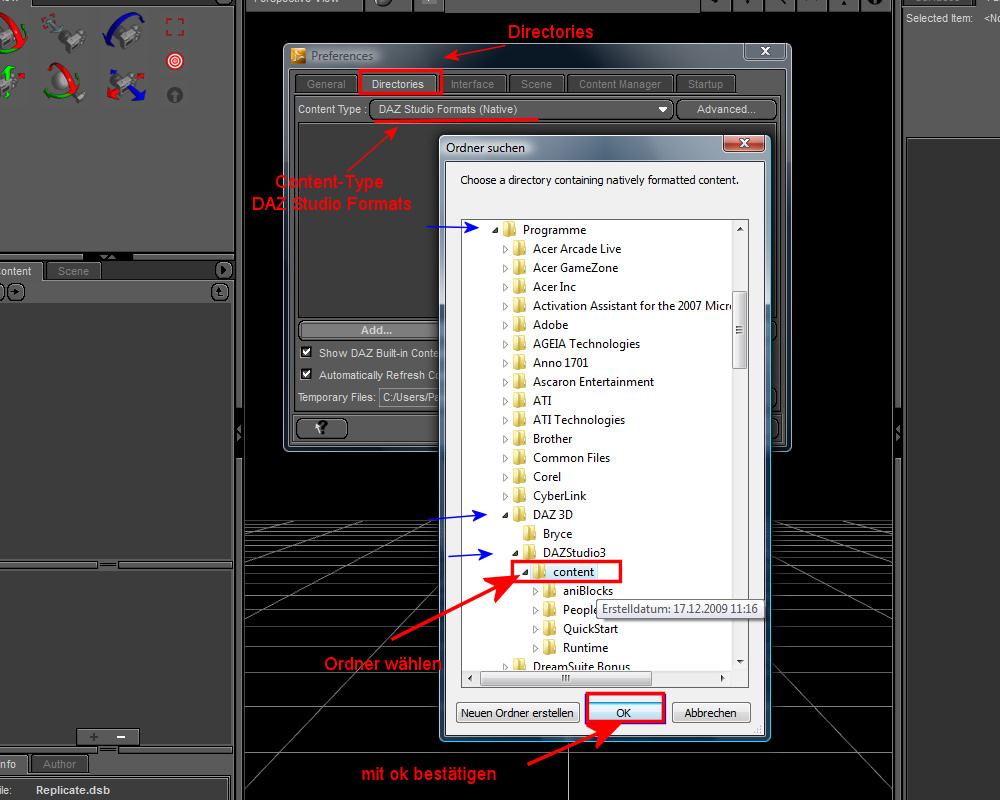Screen dimensions: 1000x800
Task: Open the Content Type dropdown
Action: (521, 109)
